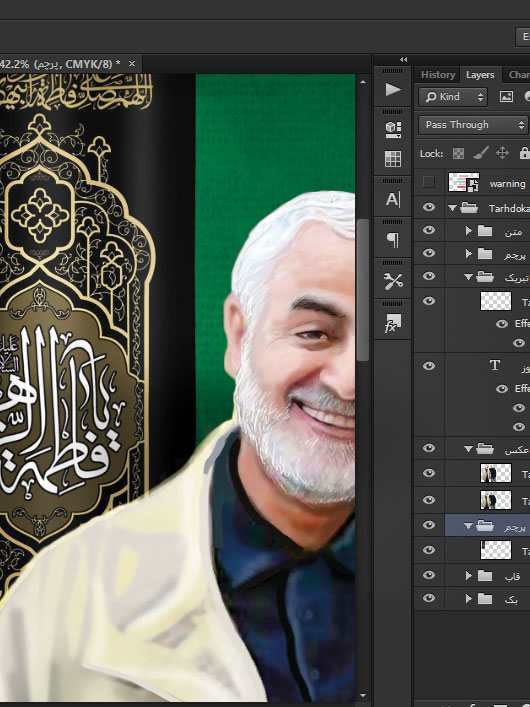This screenshot has height=707, width=530.
Task: Collapse the highlighted پرچم group triangle
Action: (468, 526)
